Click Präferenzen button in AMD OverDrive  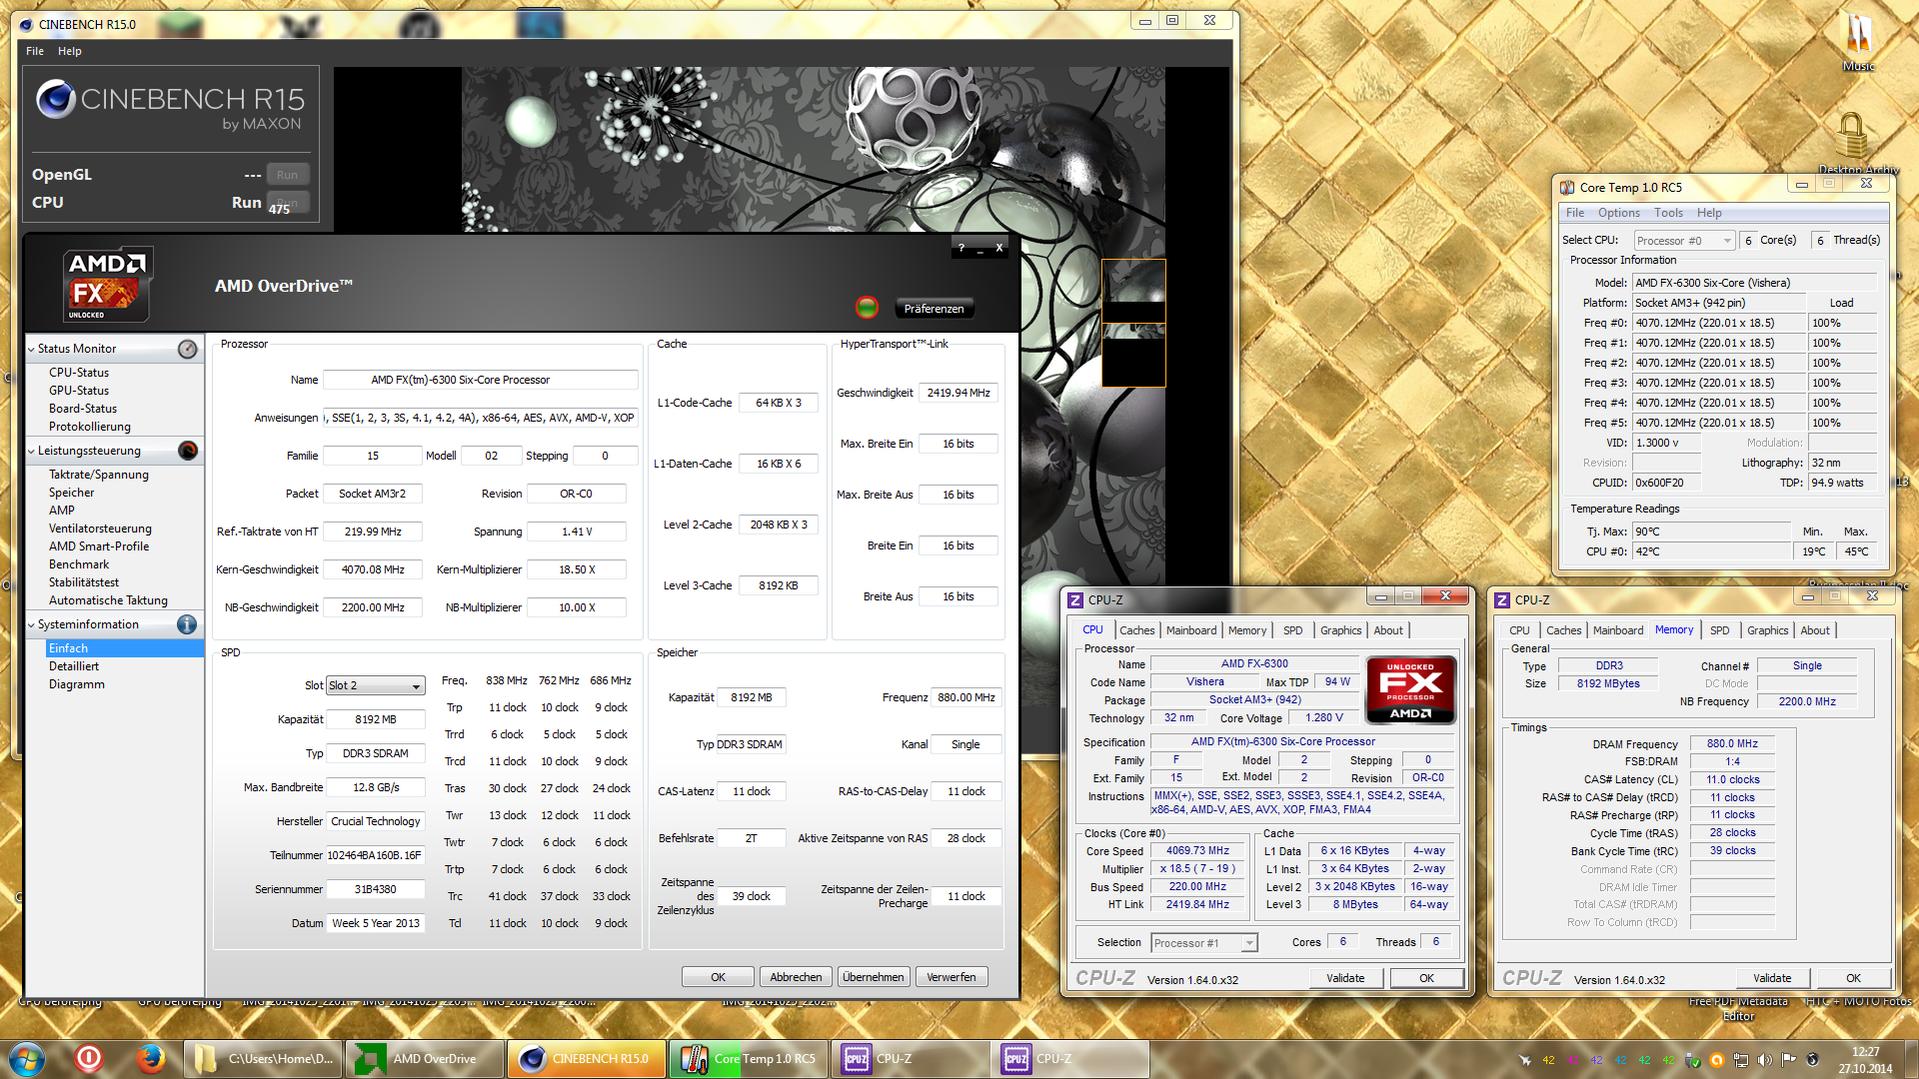tap(934, 309)
